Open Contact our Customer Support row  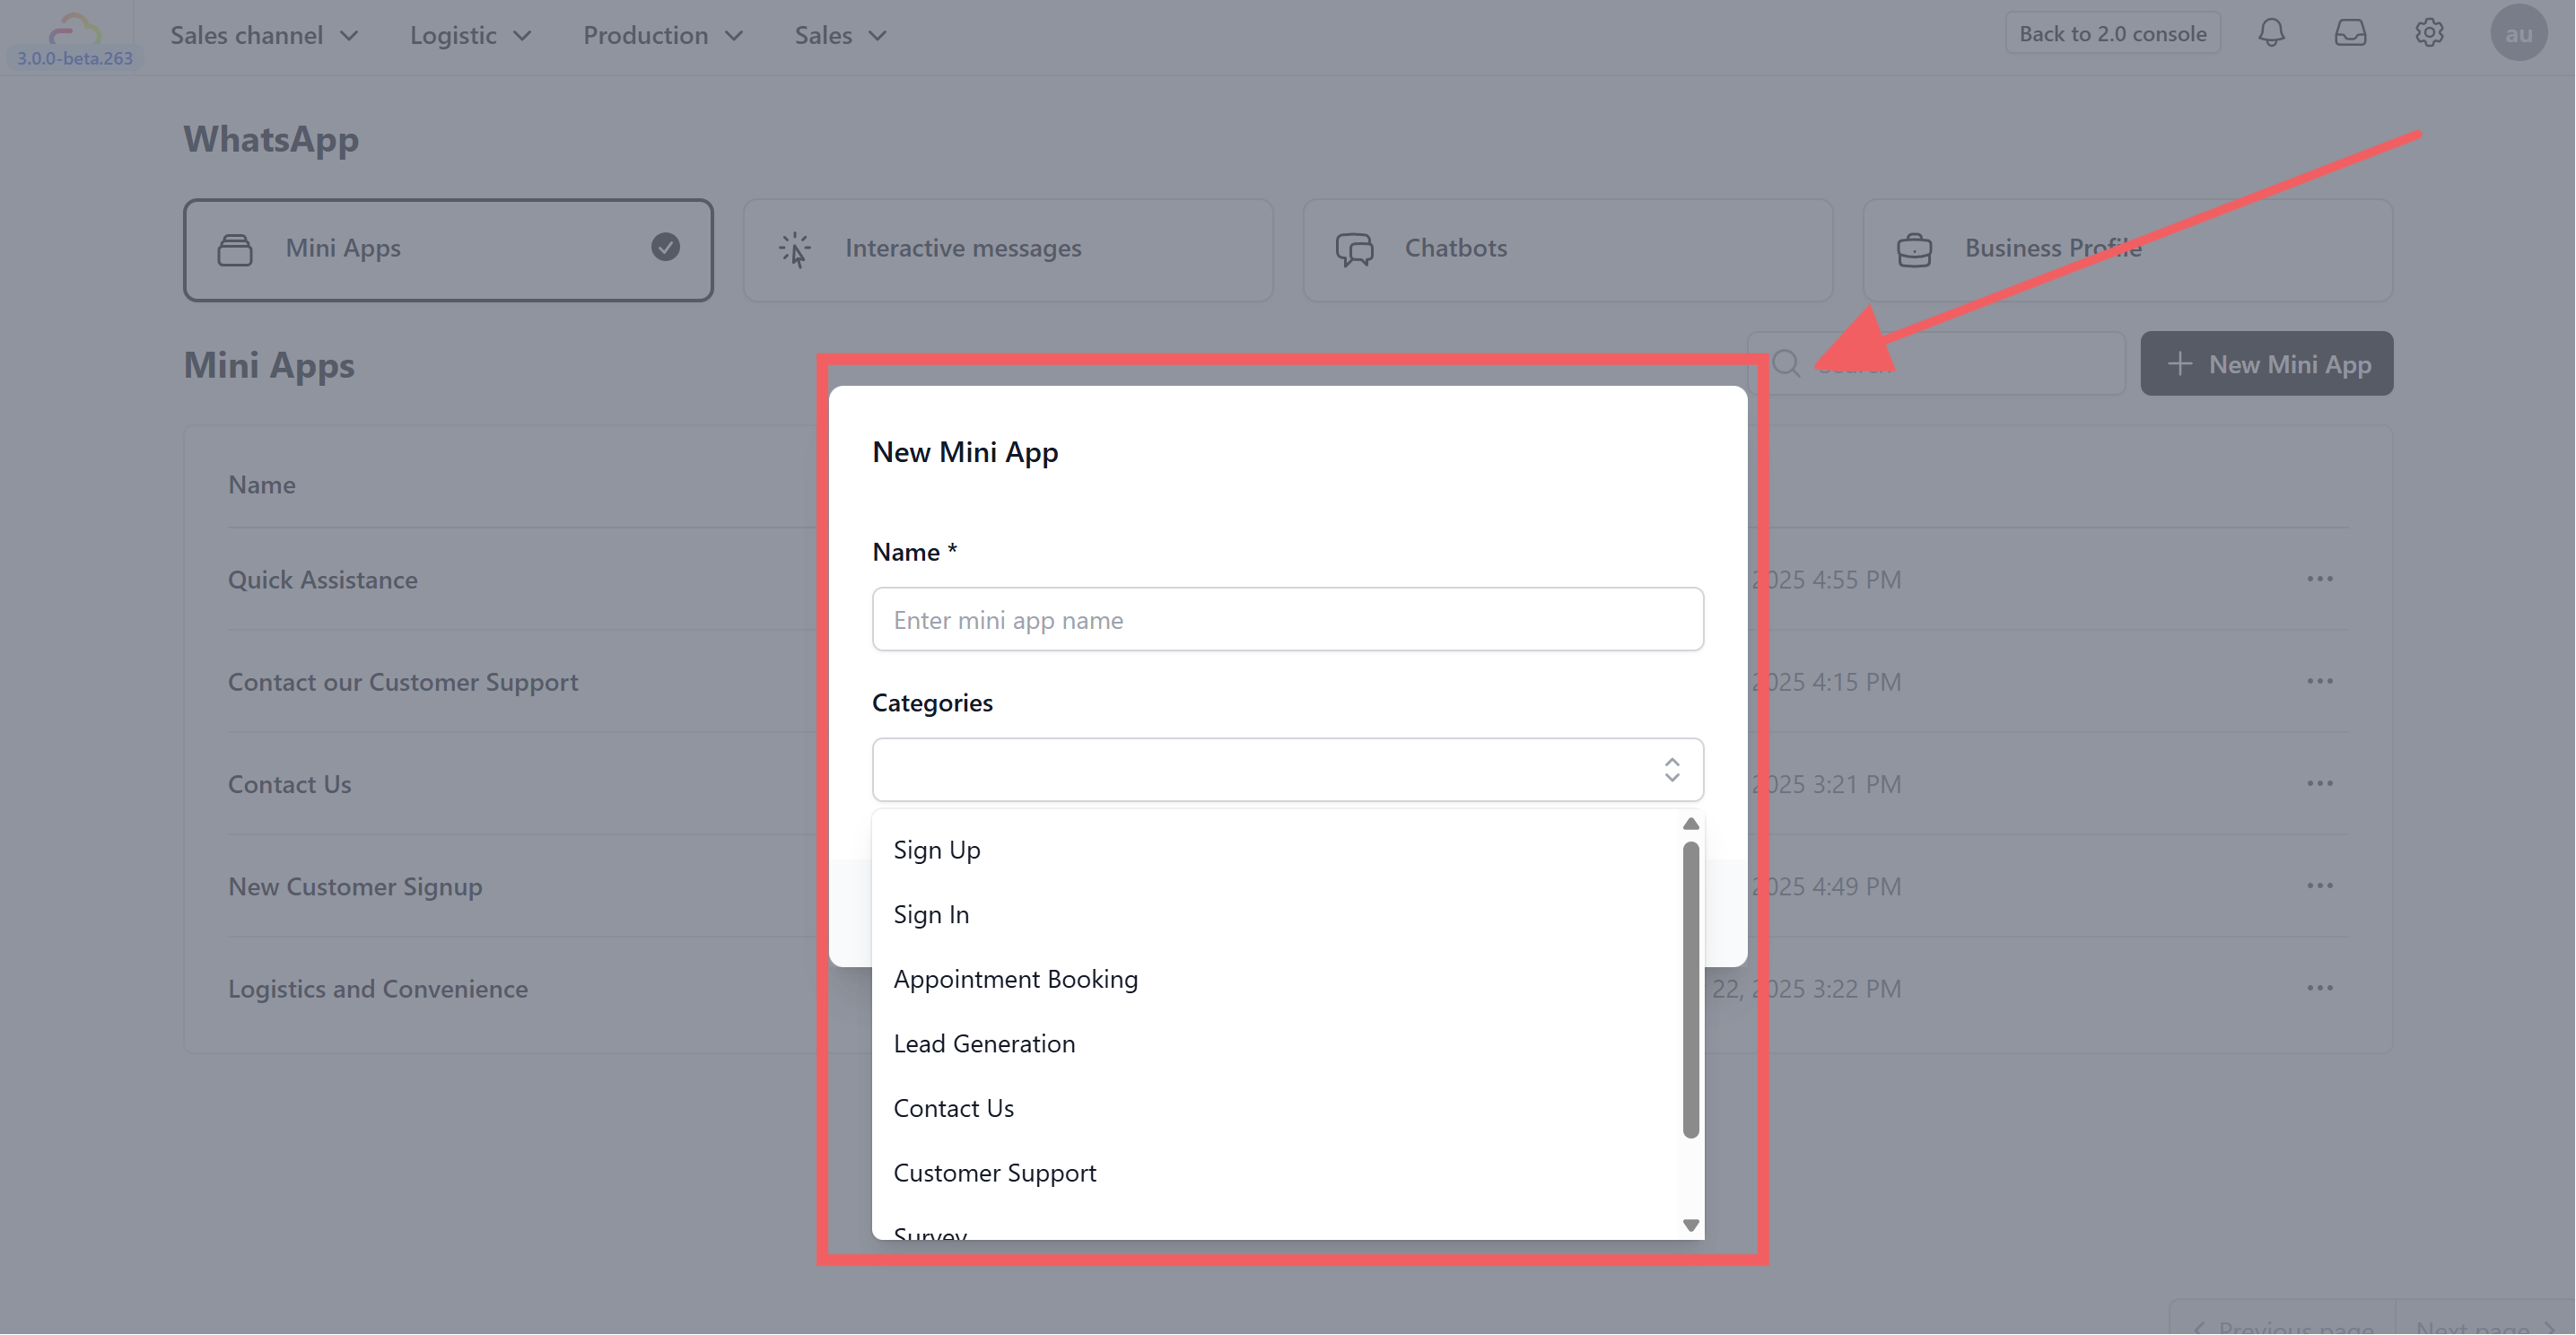point(403,682)
